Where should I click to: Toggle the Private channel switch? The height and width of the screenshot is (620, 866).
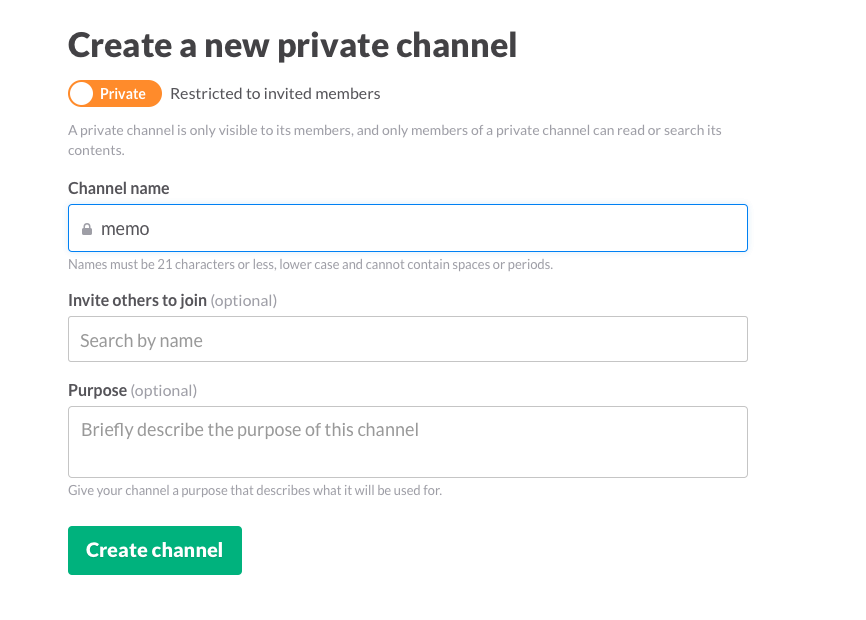pyautogui.click(x=114, y=94)
